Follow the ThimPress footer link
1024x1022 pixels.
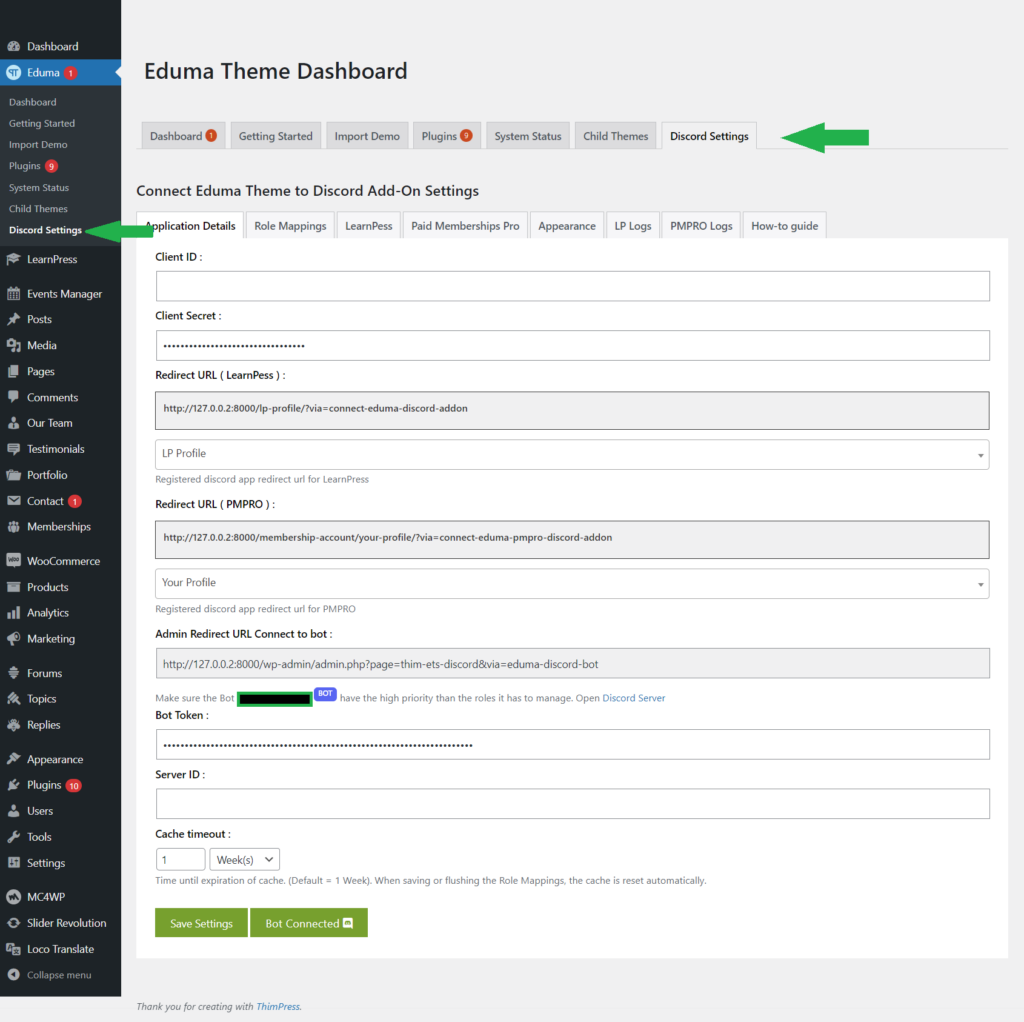[278, 1006]
